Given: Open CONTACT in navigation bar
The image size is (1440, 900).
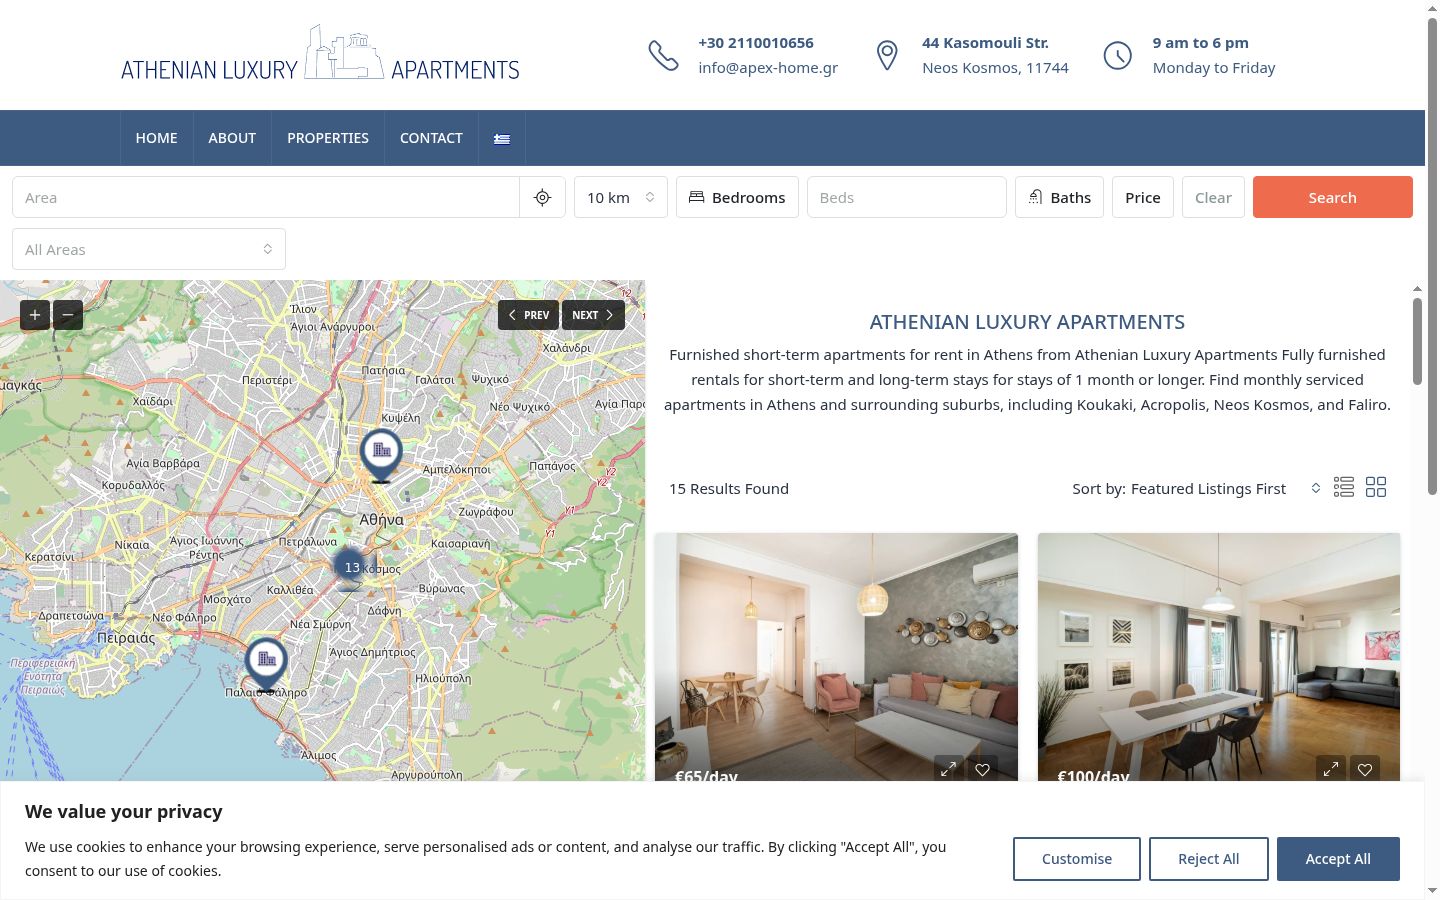Looking at the screenshot, I should [x=431, y=138].
